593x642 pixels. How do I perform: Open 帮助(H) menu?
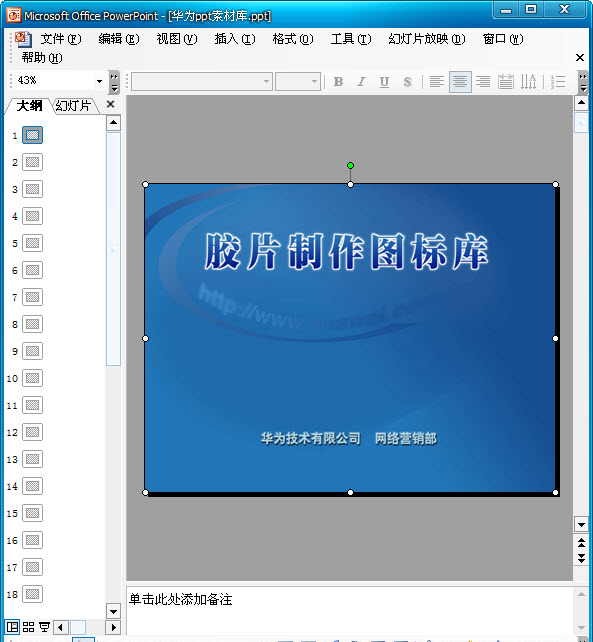click(x=42, y=58)
